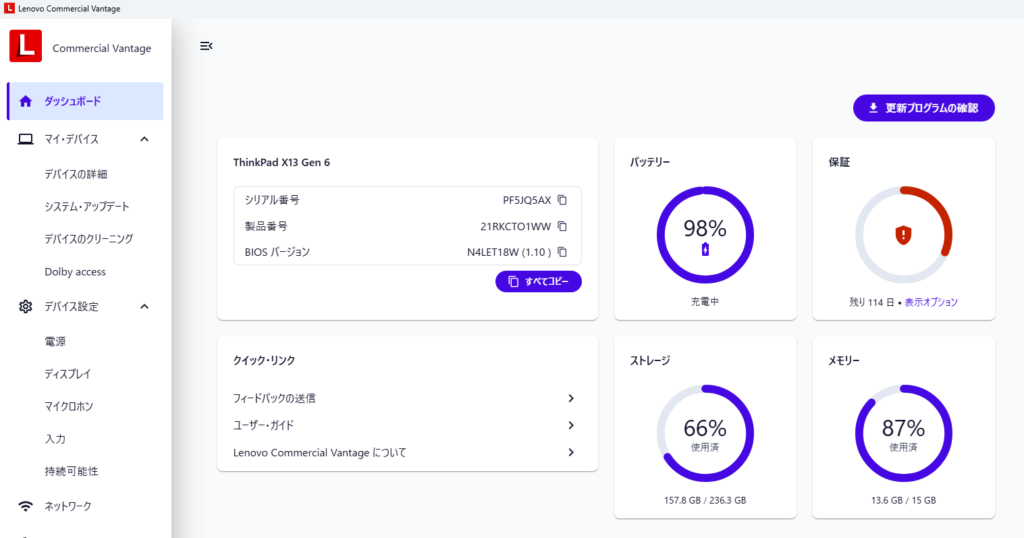Select ダッシュボード in the sidebar
The width and height of the screenshot is (1024, 538).
[85, 101]
